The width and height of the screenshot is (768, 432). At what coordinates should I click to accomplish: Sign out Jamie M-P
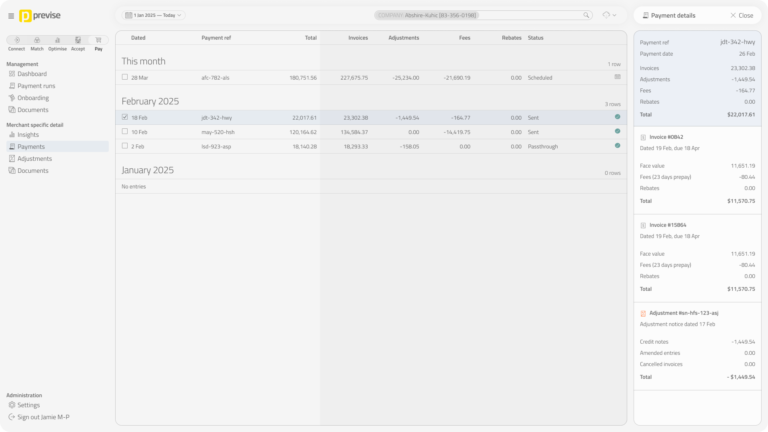(43, 417)
